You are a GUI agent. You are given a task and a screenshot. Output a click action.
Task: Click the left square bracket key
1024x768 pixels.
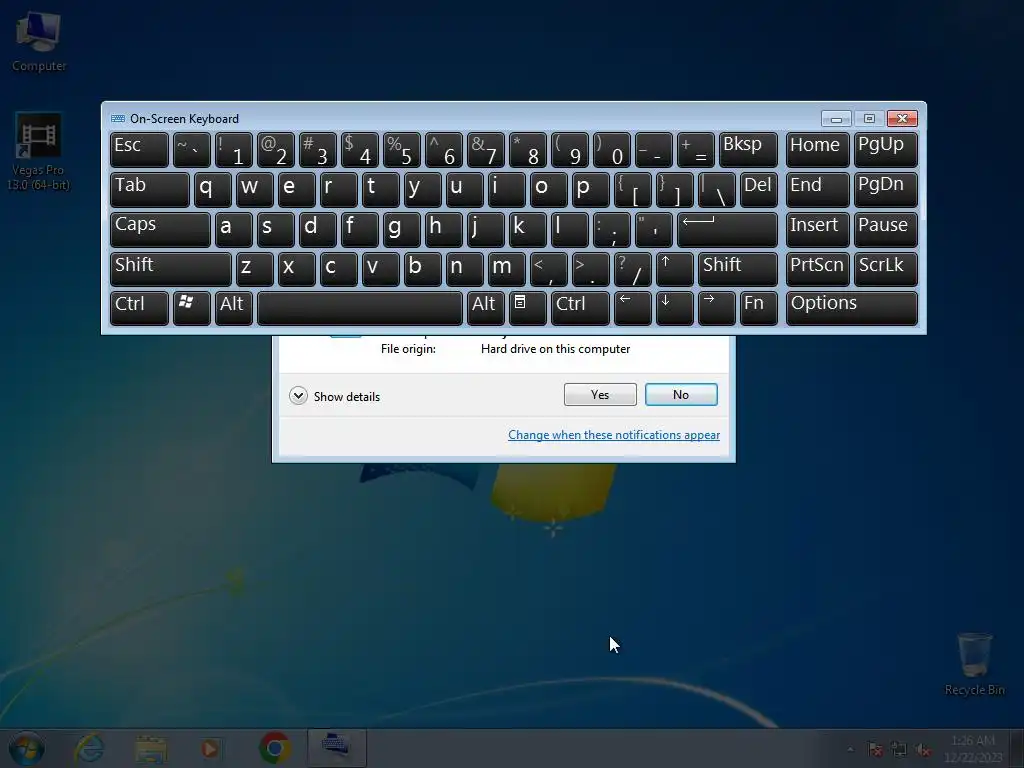click(x=632, y=189)
